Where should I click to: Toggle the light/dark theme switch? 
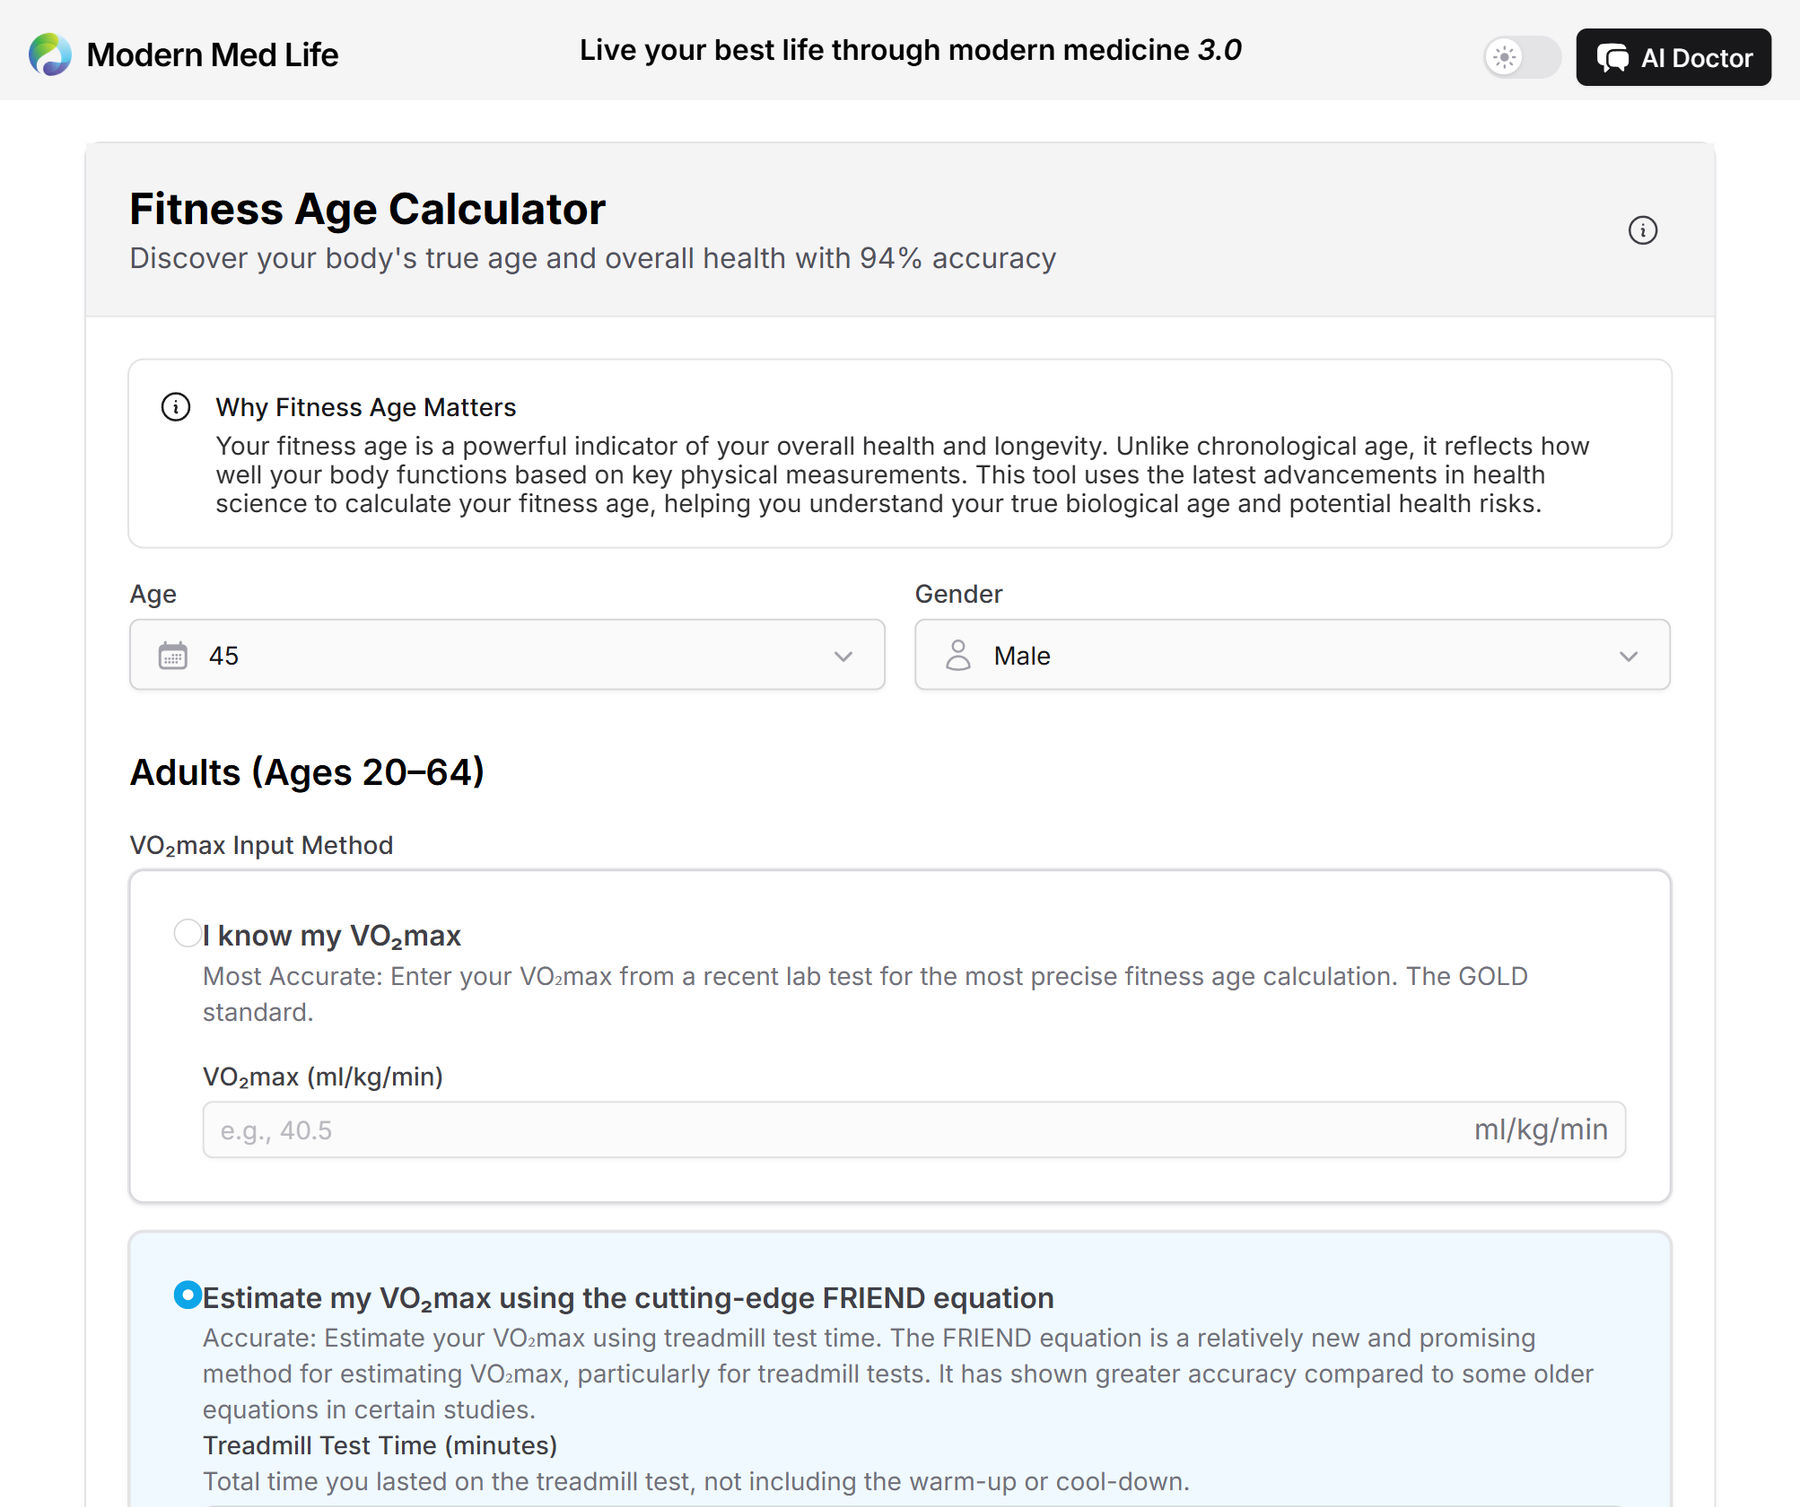1521,57
